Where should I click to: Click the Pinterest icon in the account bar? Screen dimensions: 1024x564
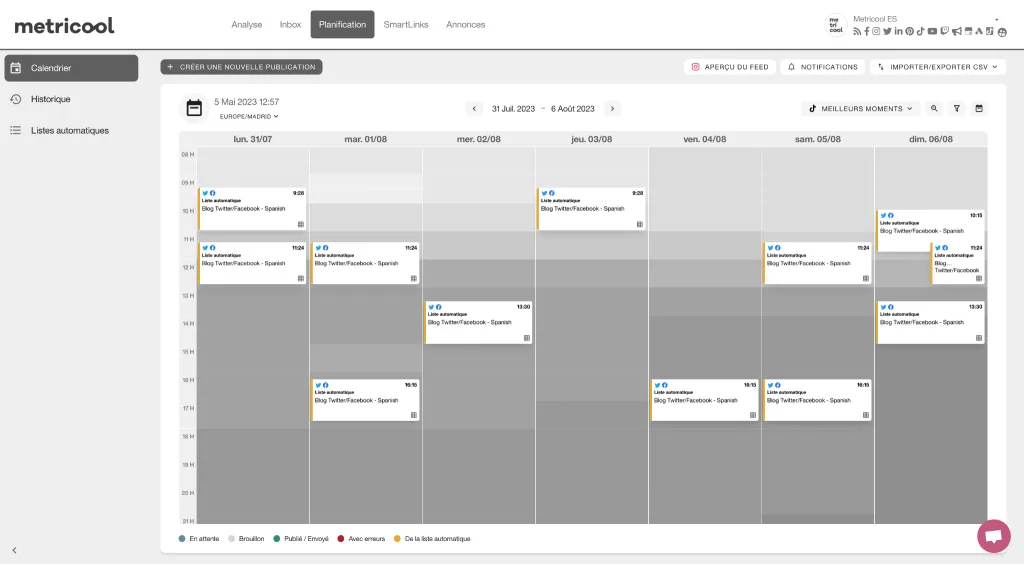(x=910, y=32)
